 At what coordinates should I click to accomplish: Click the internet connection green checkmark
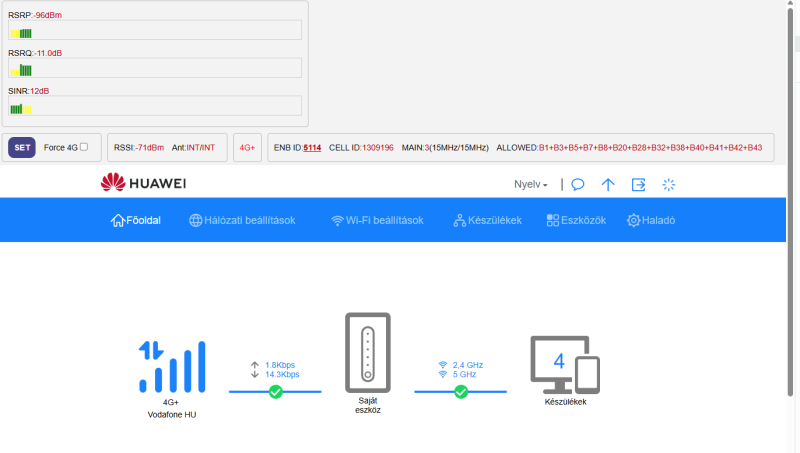[276, 392]
